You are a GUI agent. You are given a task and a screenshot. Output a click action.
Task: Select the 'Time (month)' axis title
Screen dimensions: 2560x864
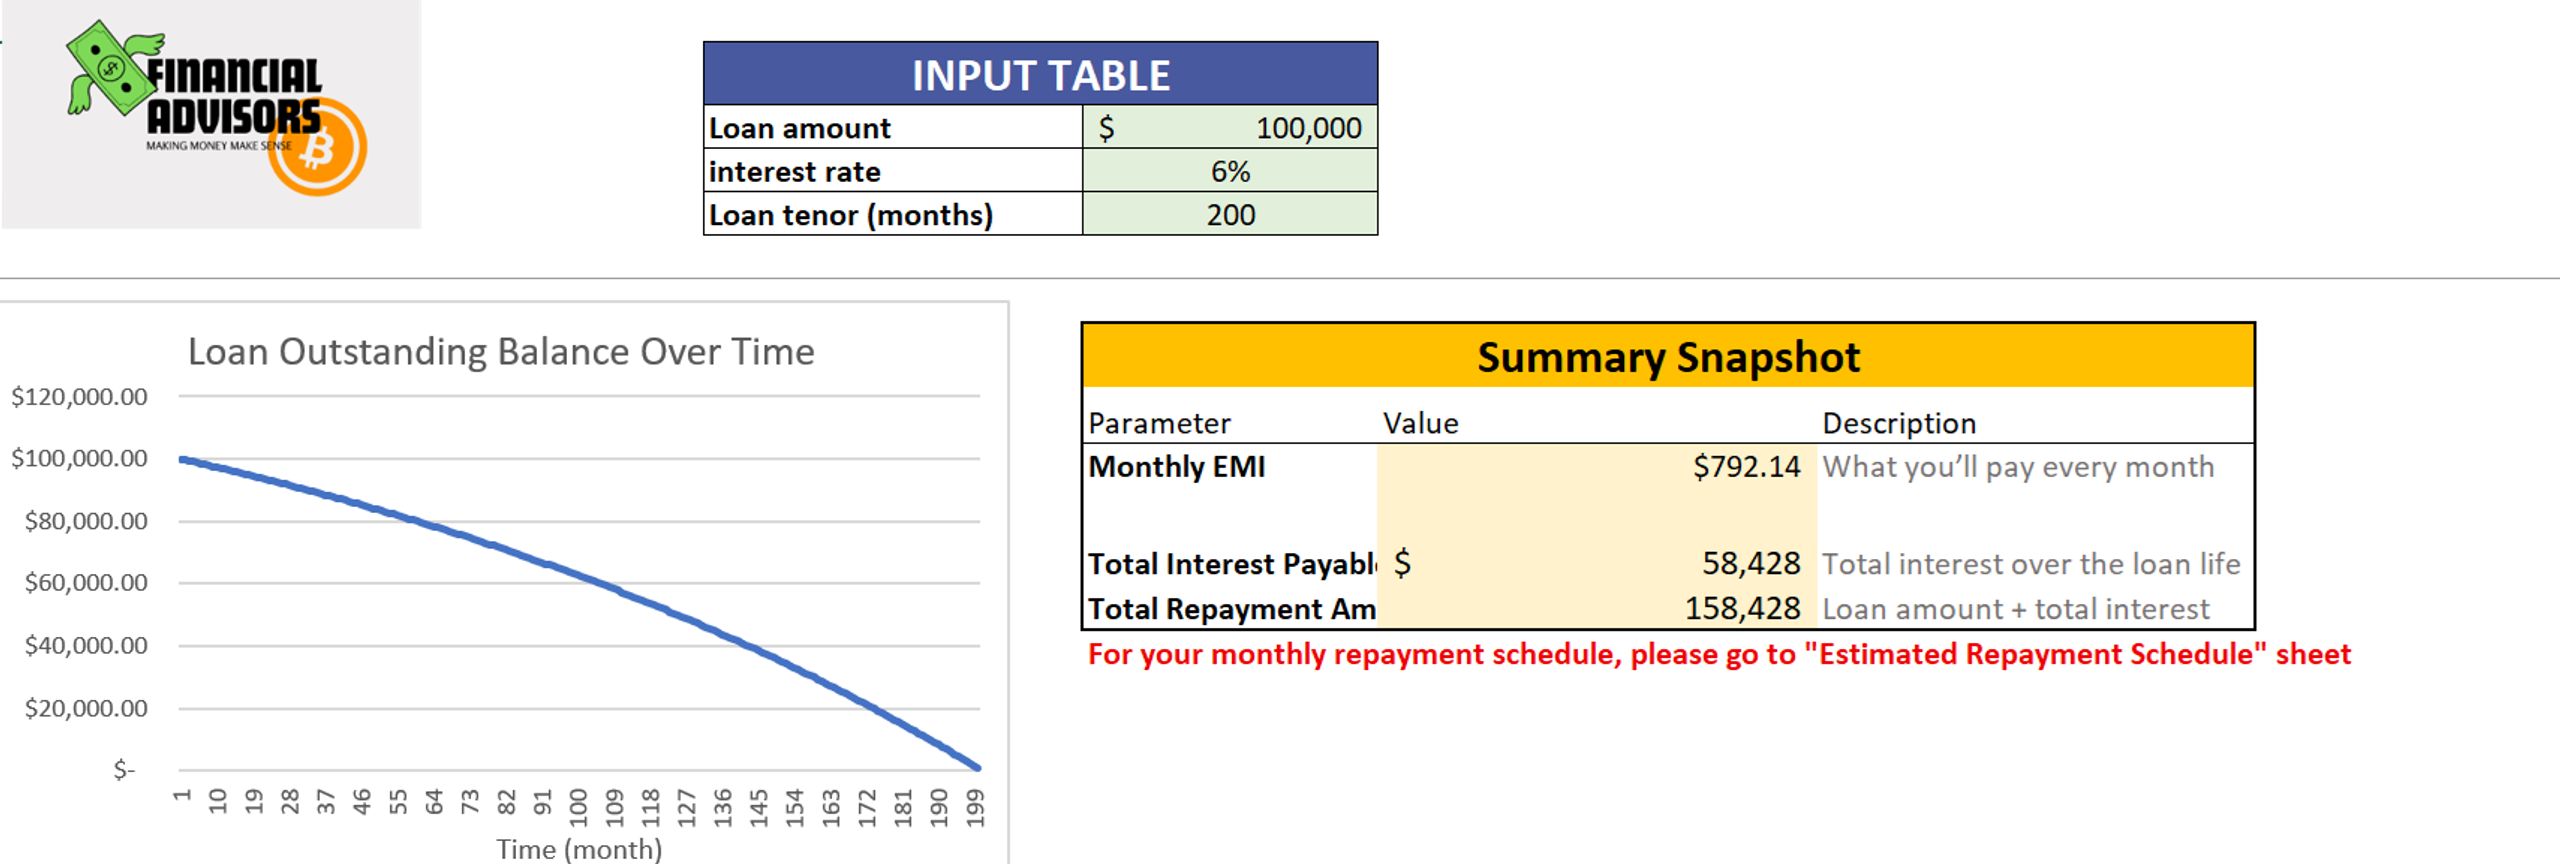(579, 849)
